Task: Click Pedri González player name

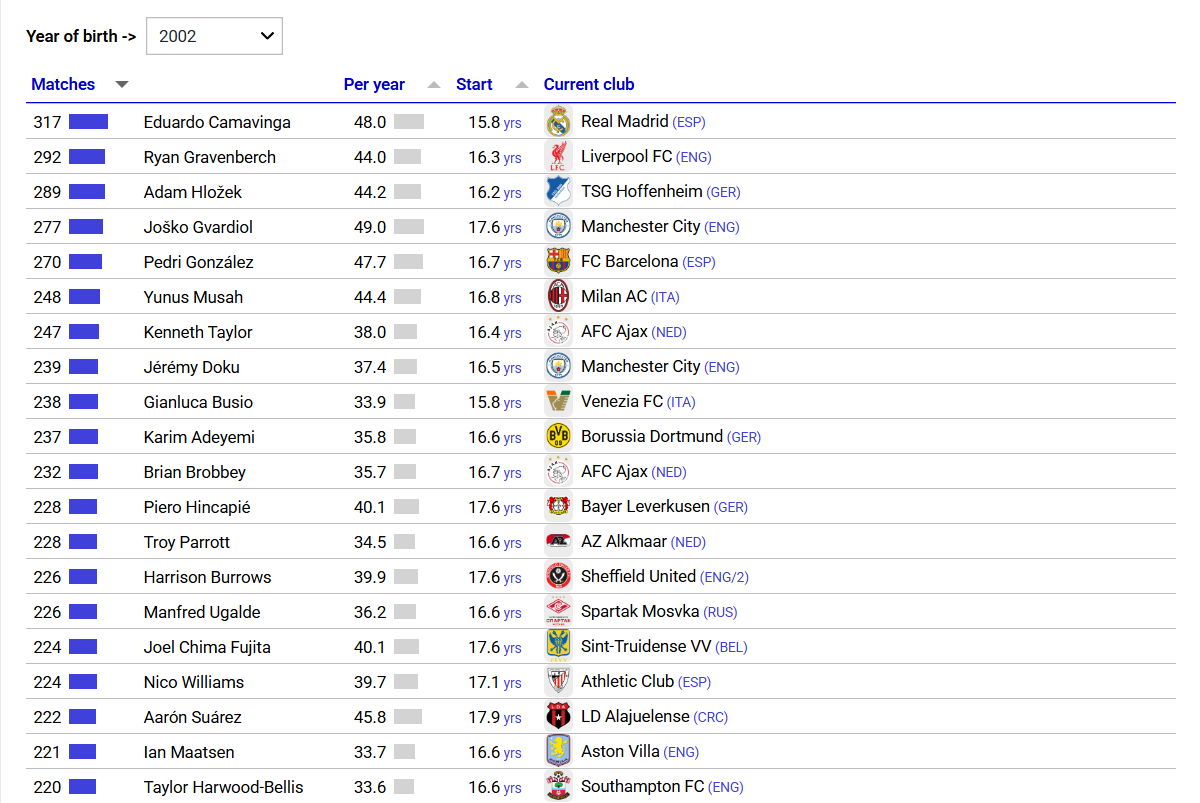Action: click(198, 262)
